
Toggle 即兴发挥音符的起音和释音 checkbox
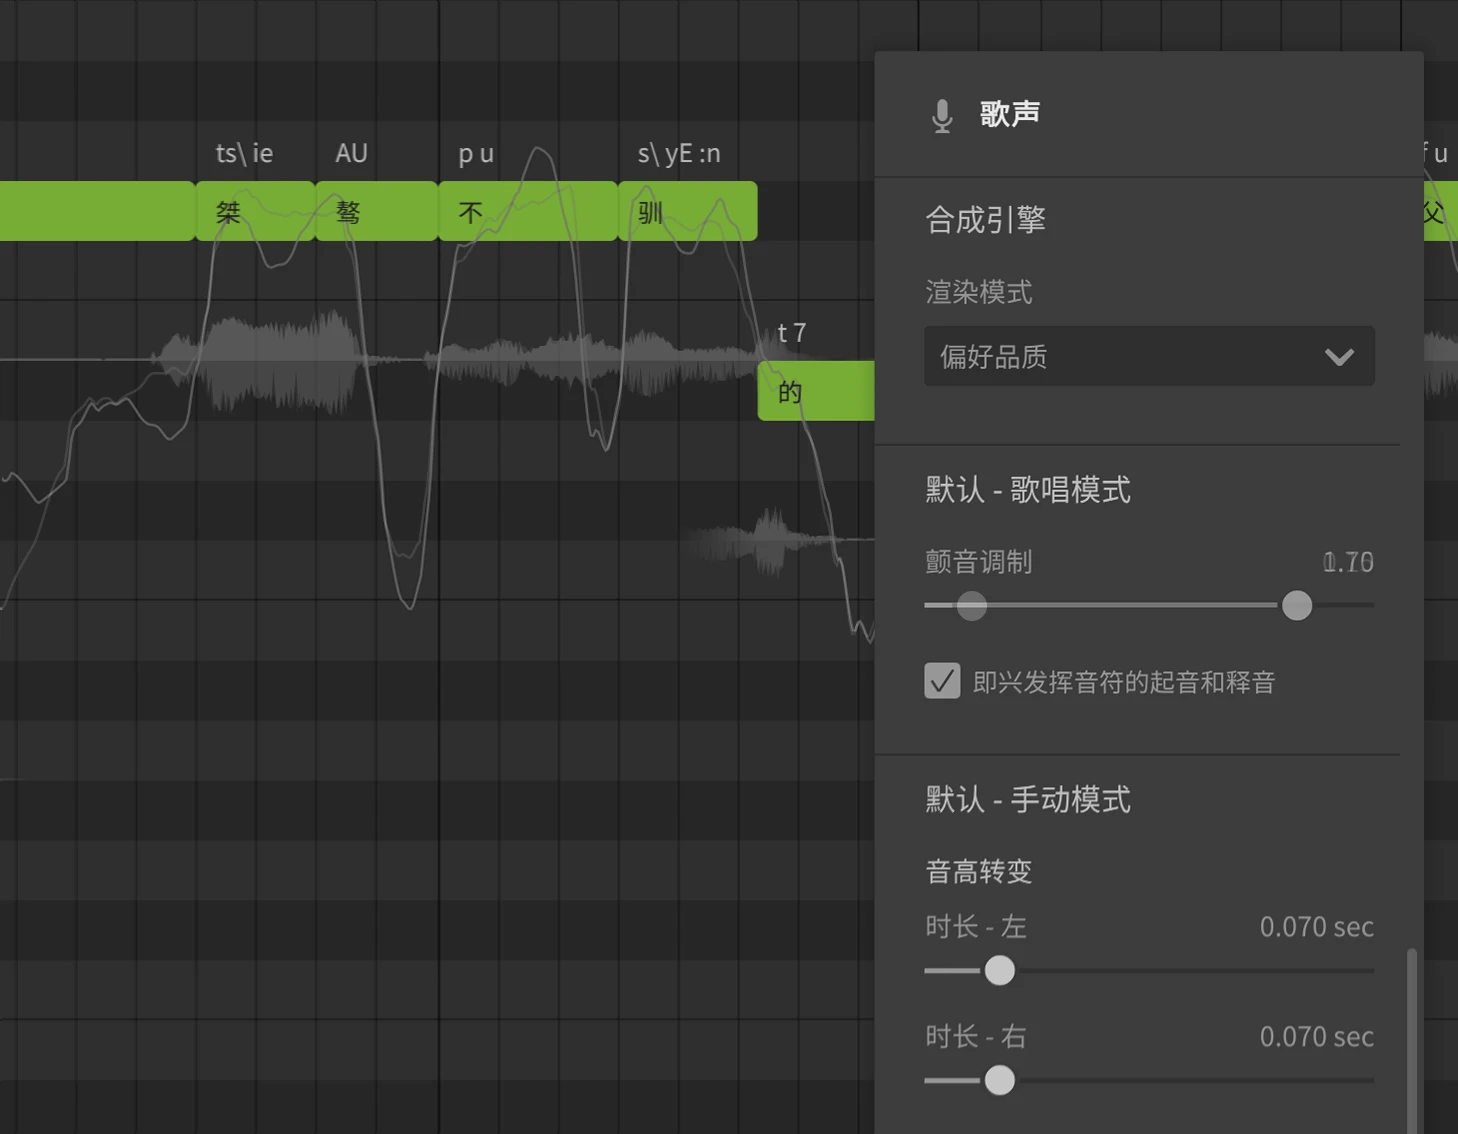pos(942,681)
